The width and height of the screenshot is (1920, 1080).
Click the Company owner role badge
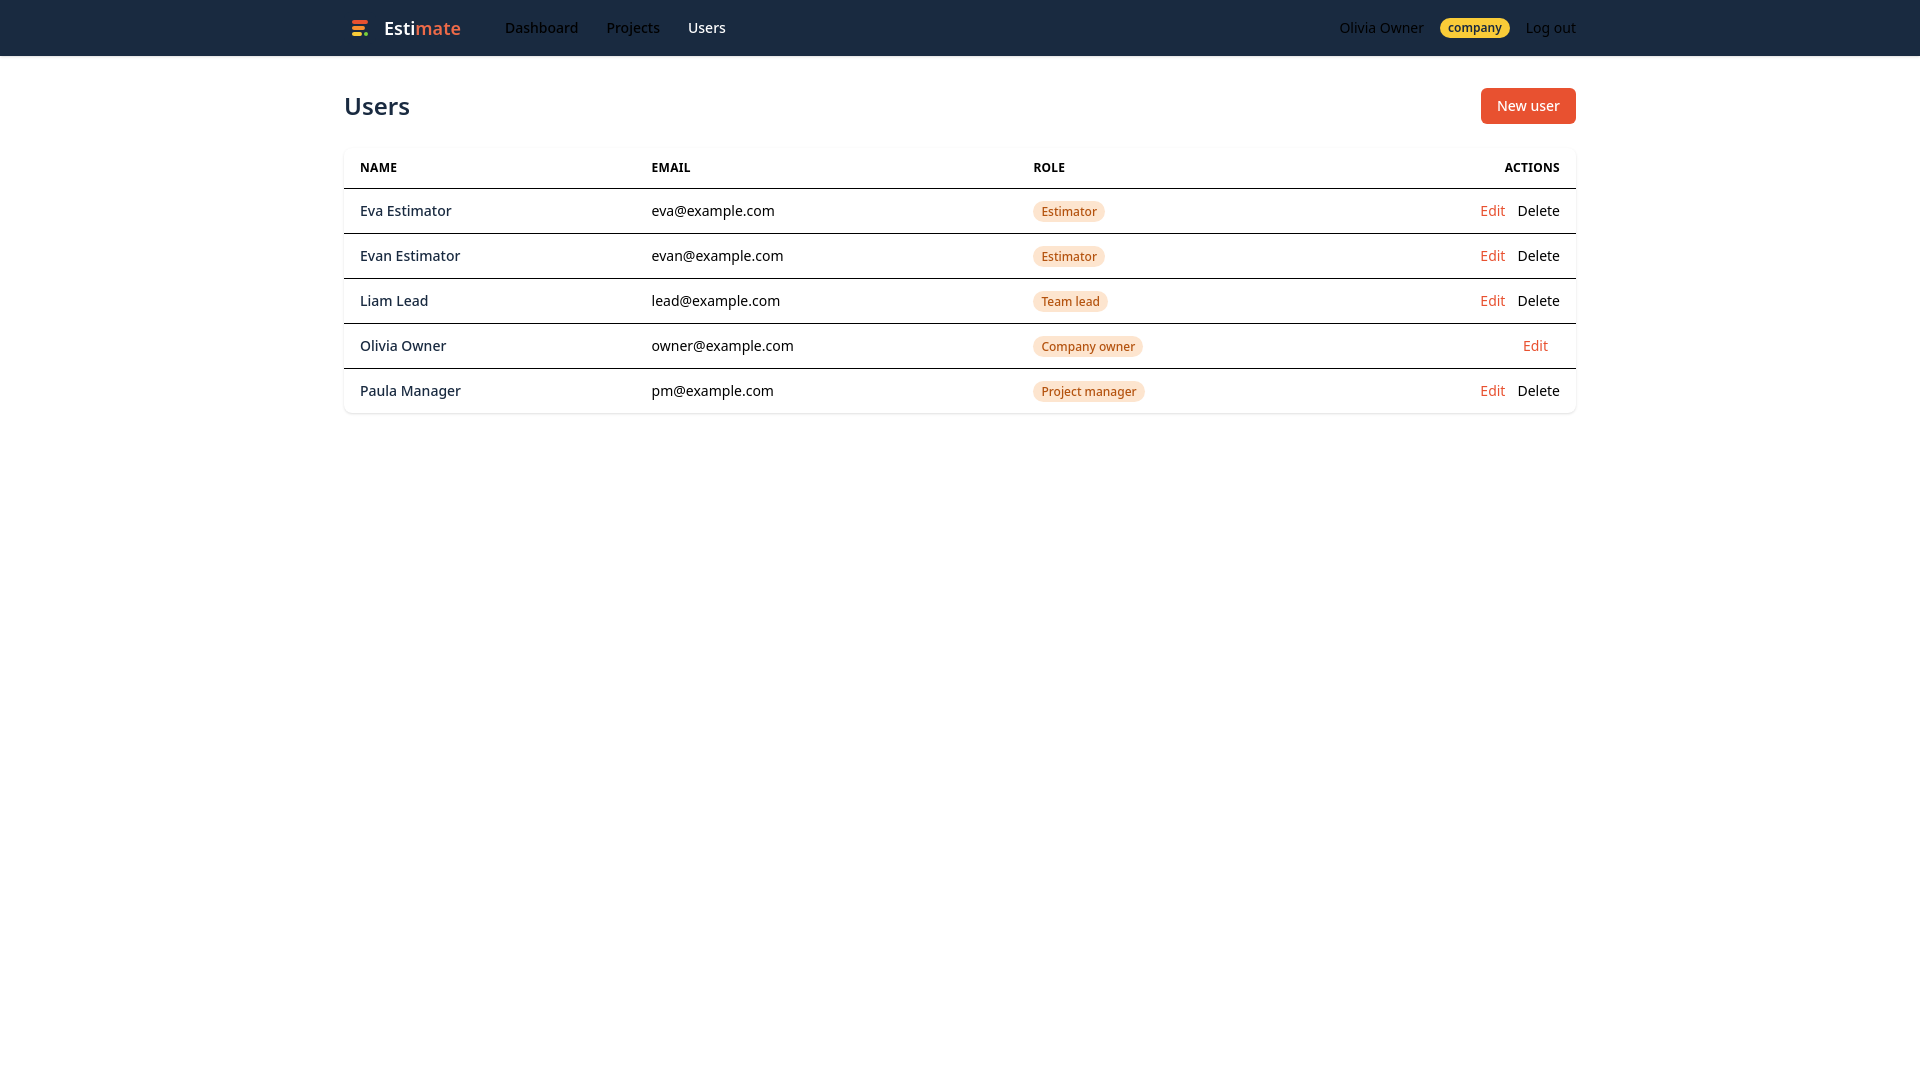(1088, 346)
